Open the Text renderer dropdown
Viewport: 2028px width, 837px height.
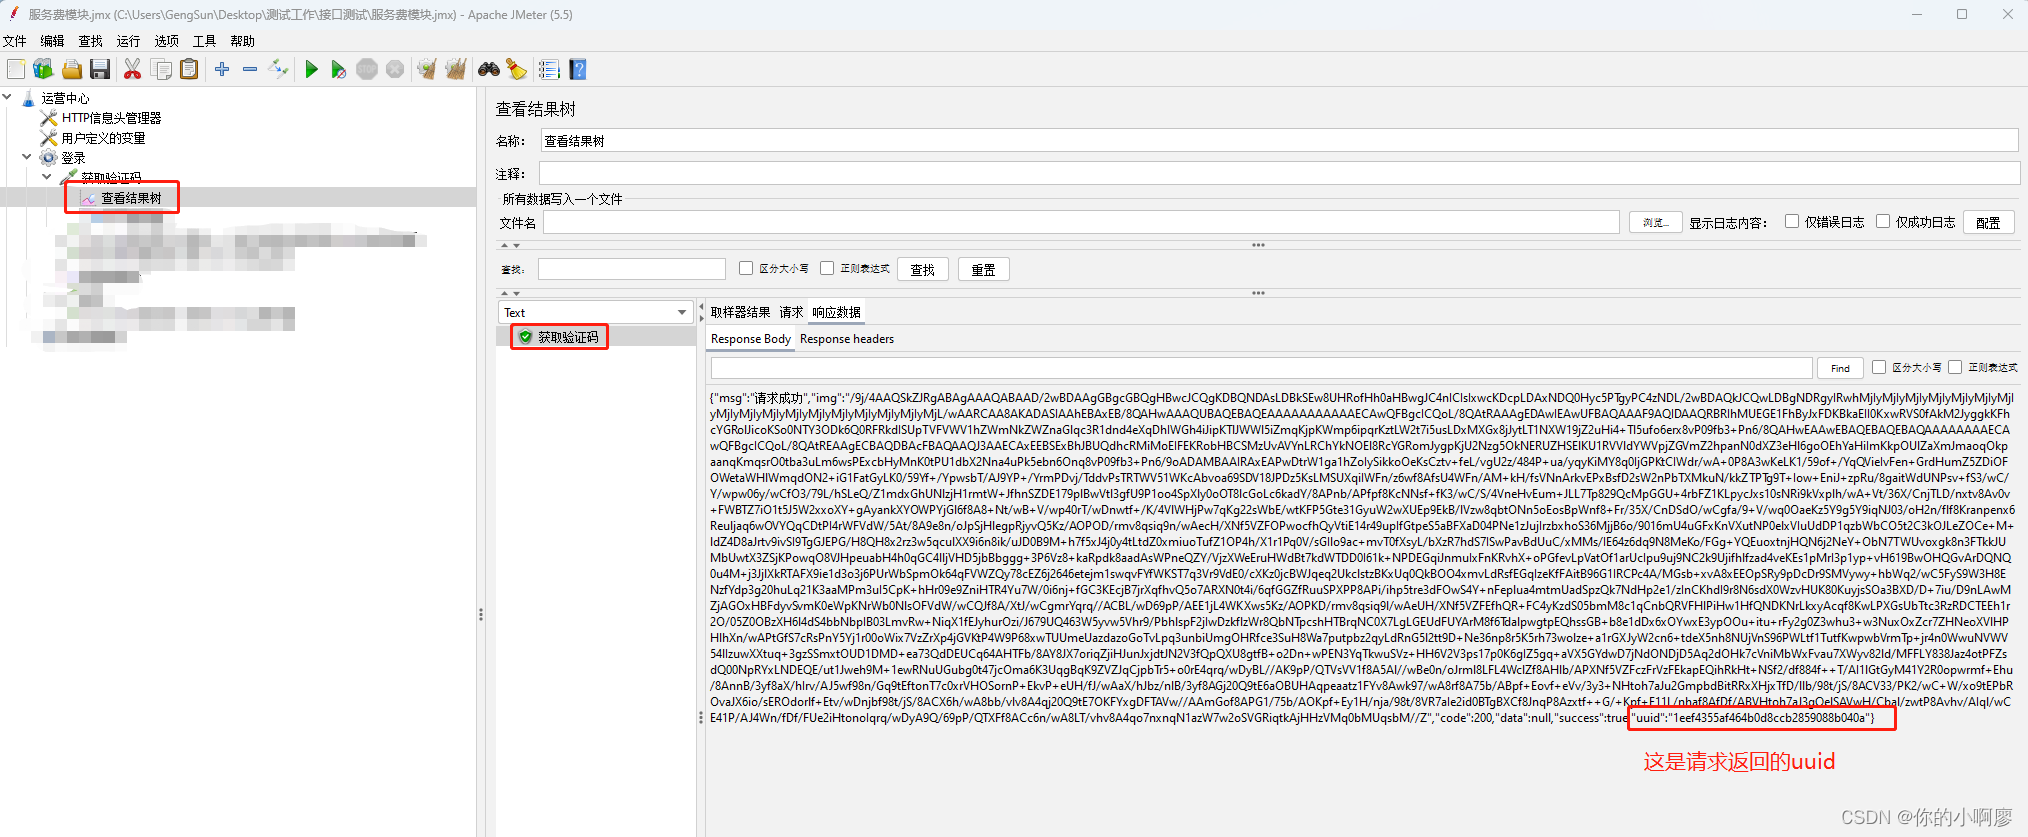[x=595, y=312]
